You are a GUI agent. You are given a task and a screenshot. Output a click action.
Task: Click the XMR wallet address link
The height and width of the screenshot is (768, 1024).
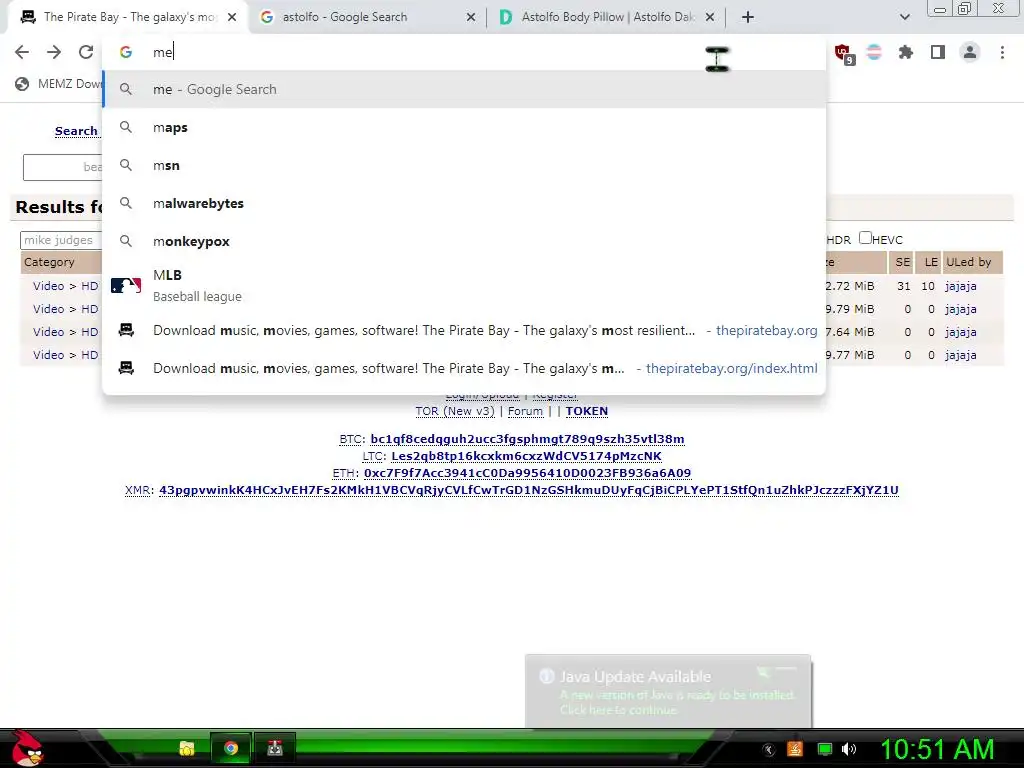(x=529, y=490)
